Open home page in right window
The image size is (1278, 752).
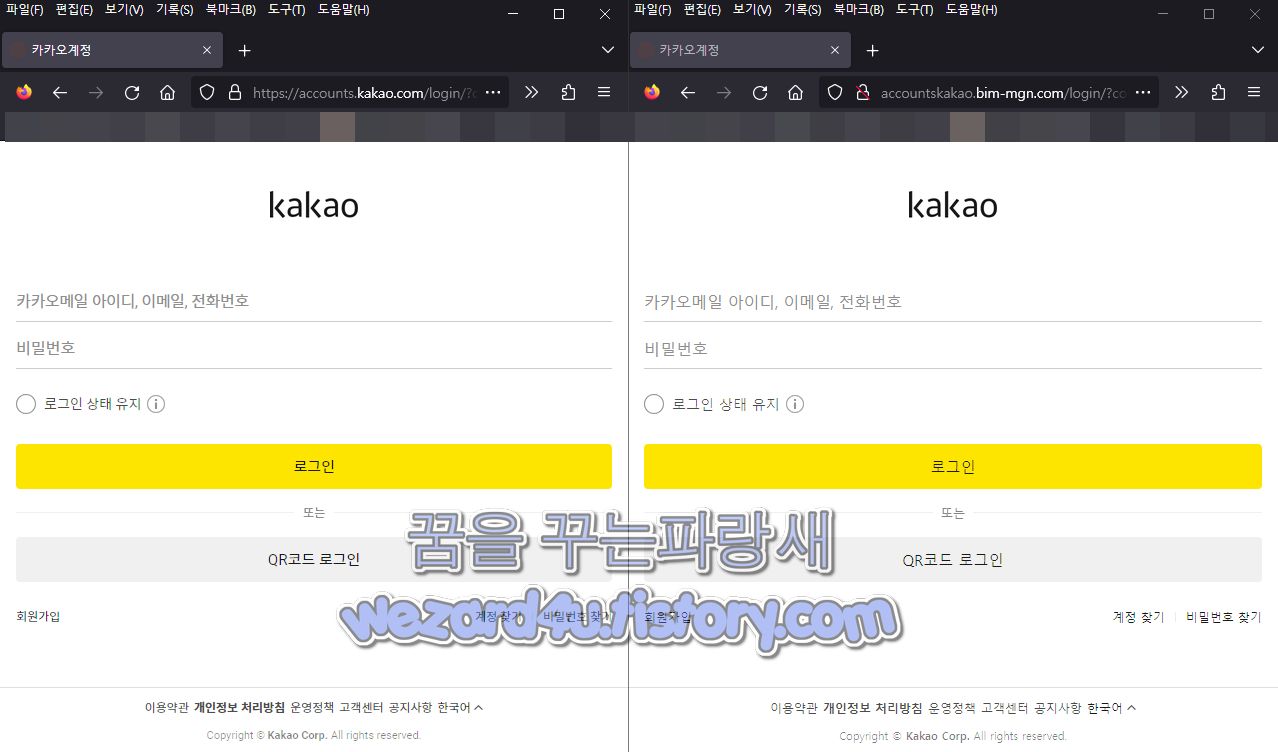click(x=796, y=92)
